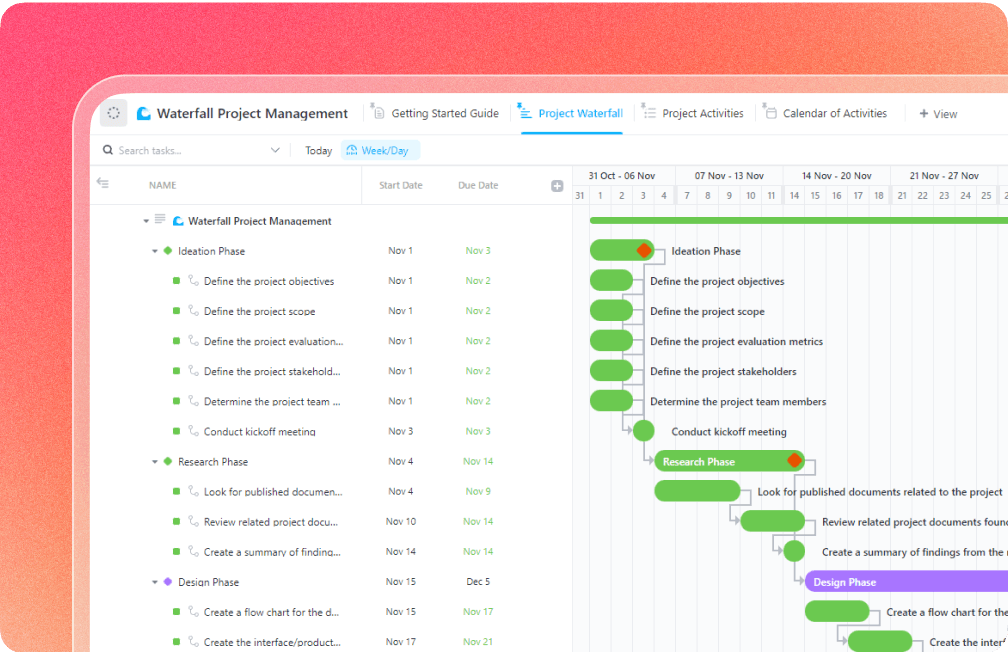
Task: Click status square of Create a summary of findings
Action: pyautogui.click(x=176, y=551)
